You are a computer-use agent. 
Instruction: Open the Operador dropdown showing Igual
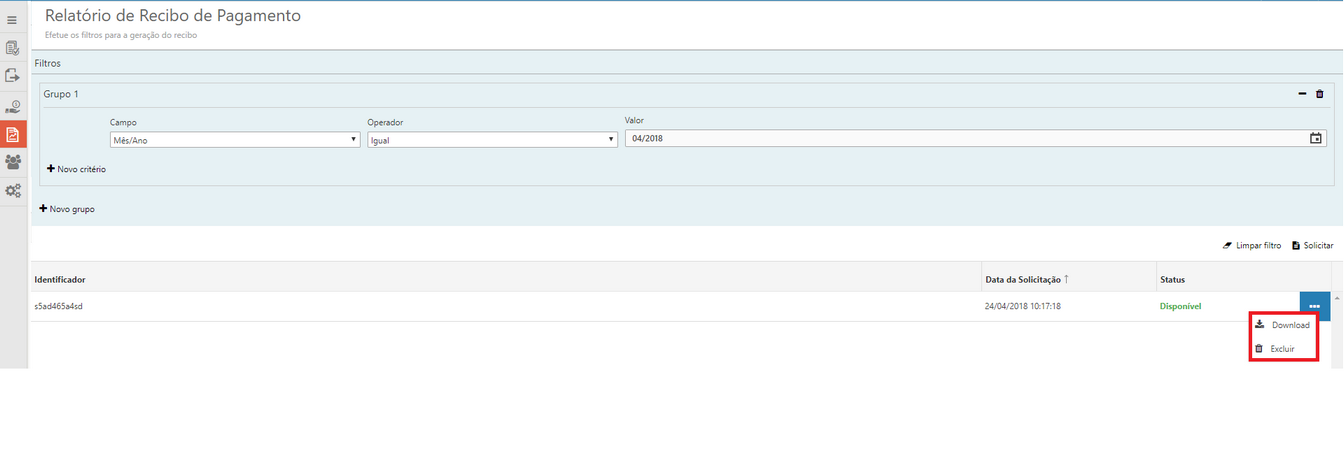pos(492,140)
